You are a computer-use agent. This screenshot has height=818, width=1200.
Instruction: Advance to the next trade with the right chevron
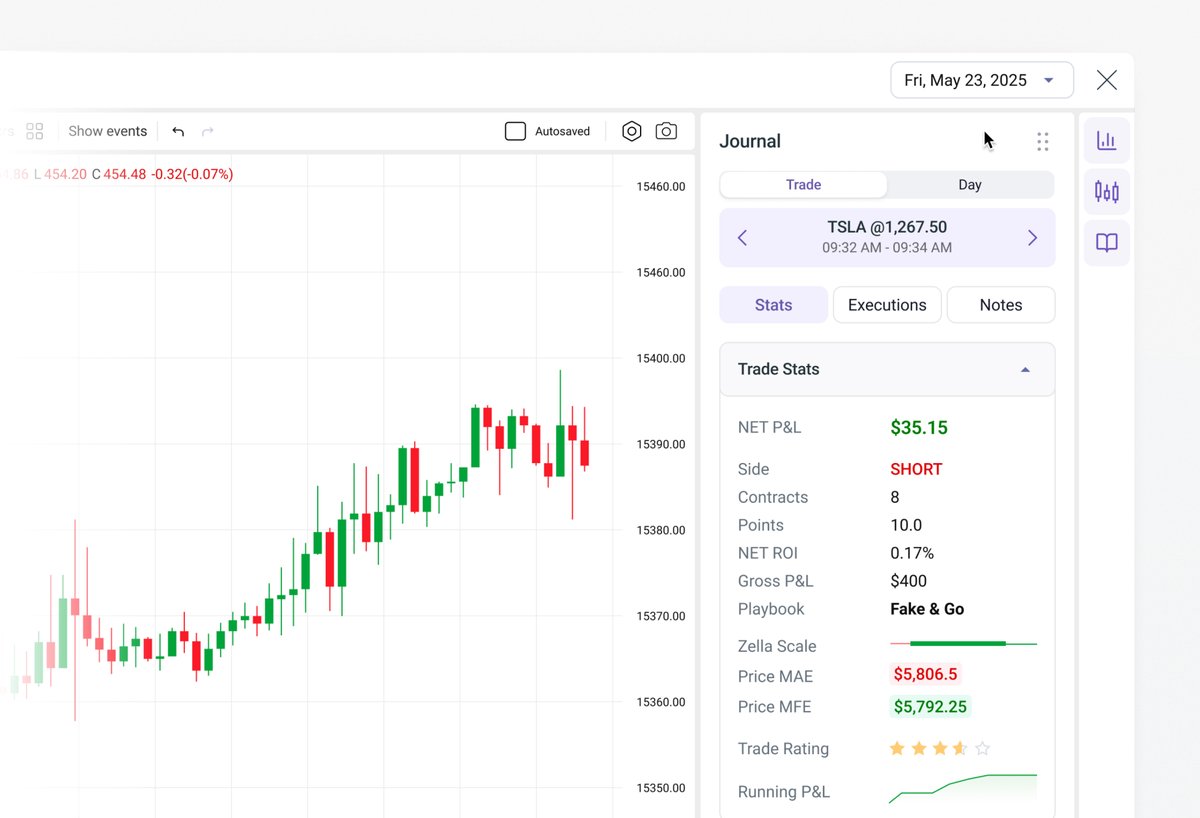coord(1032,237)
